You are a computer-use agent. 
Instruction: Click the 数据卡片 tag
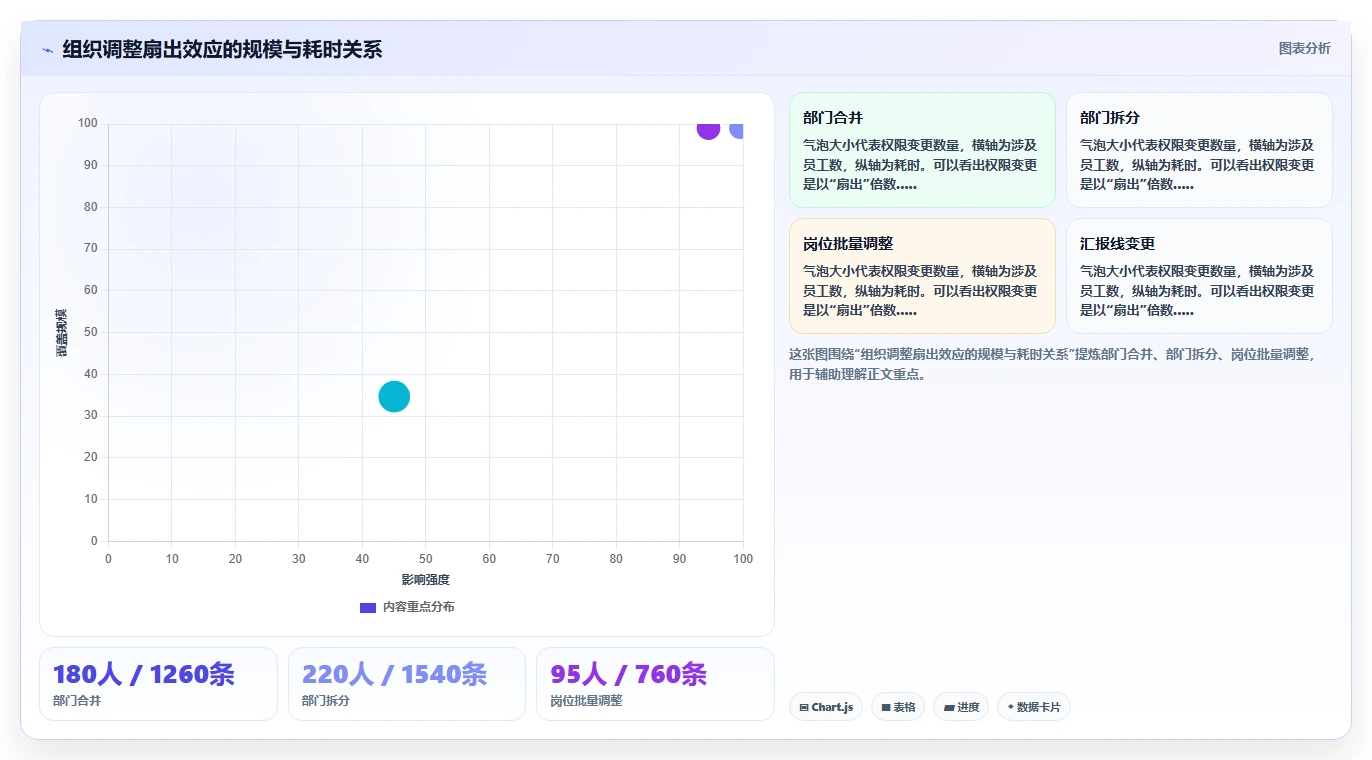tap(1034, 707)
